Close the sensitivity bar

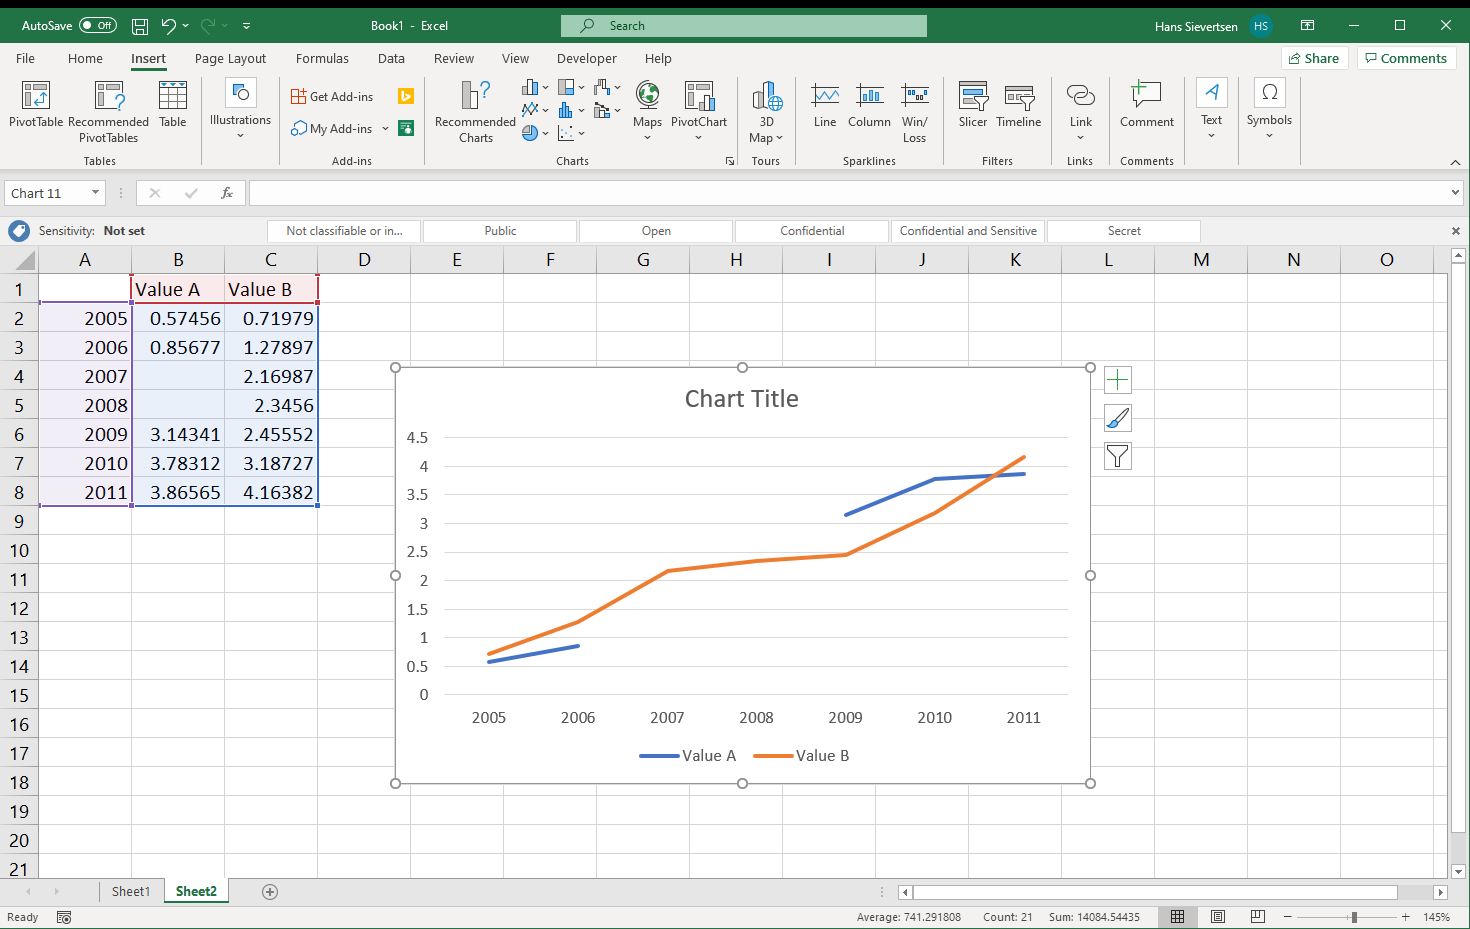(1456, 231)
